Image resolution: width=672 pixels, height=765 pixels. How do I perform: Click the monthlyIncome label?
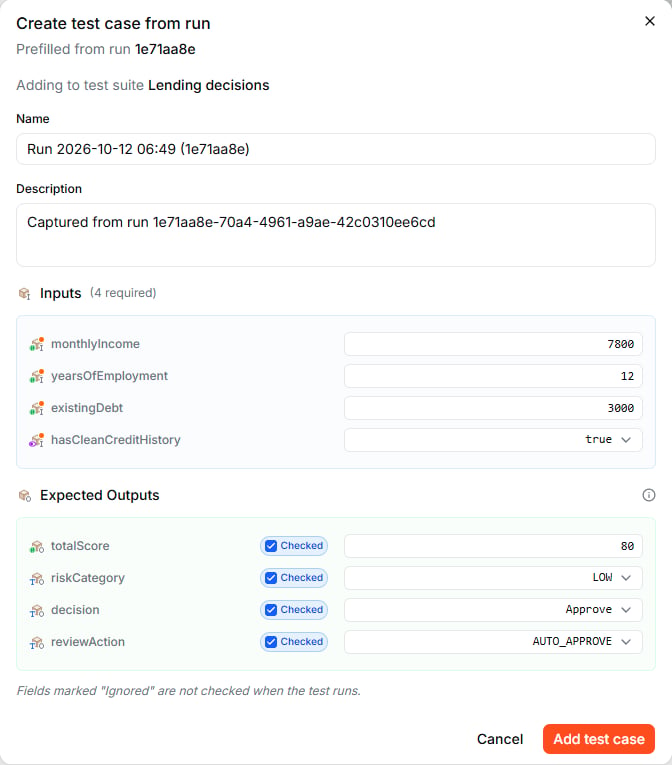pos(95,344)
